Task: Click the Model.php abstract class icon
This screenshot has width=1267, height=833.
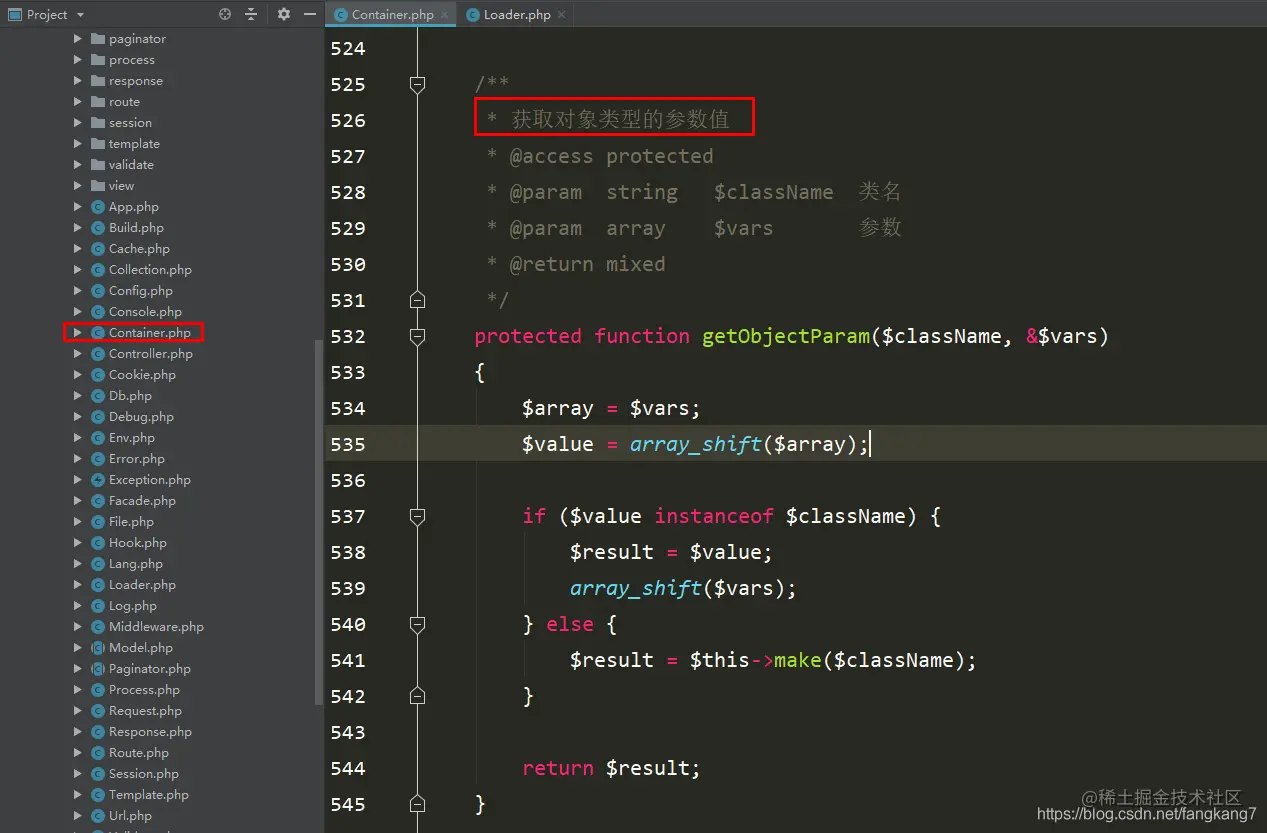Action: click(98, 648)
